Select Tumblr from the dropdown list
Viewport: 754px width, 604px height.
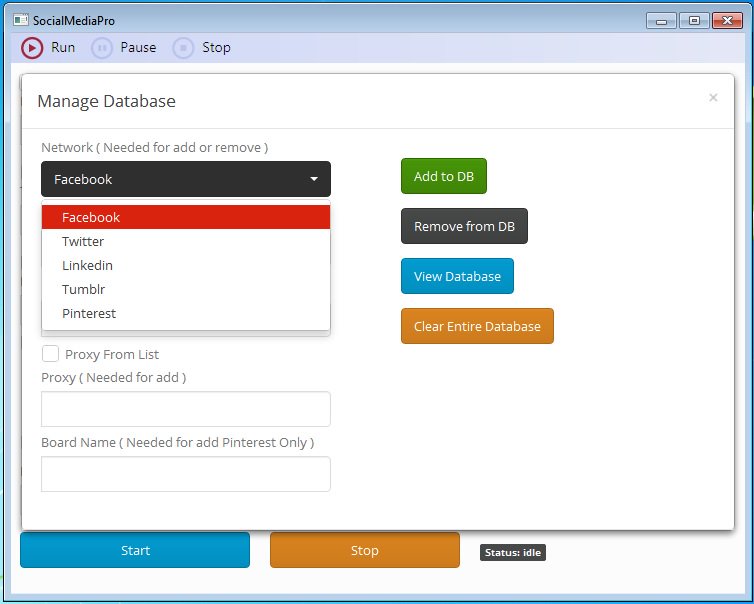186,289
